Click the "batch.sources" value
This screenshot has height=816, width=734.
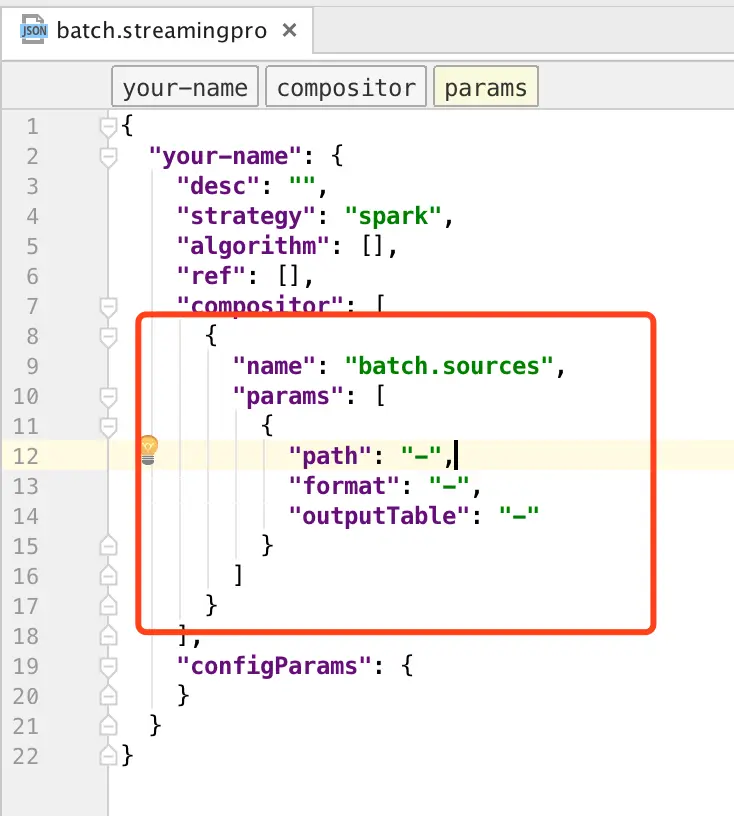(x=449, y=366)
